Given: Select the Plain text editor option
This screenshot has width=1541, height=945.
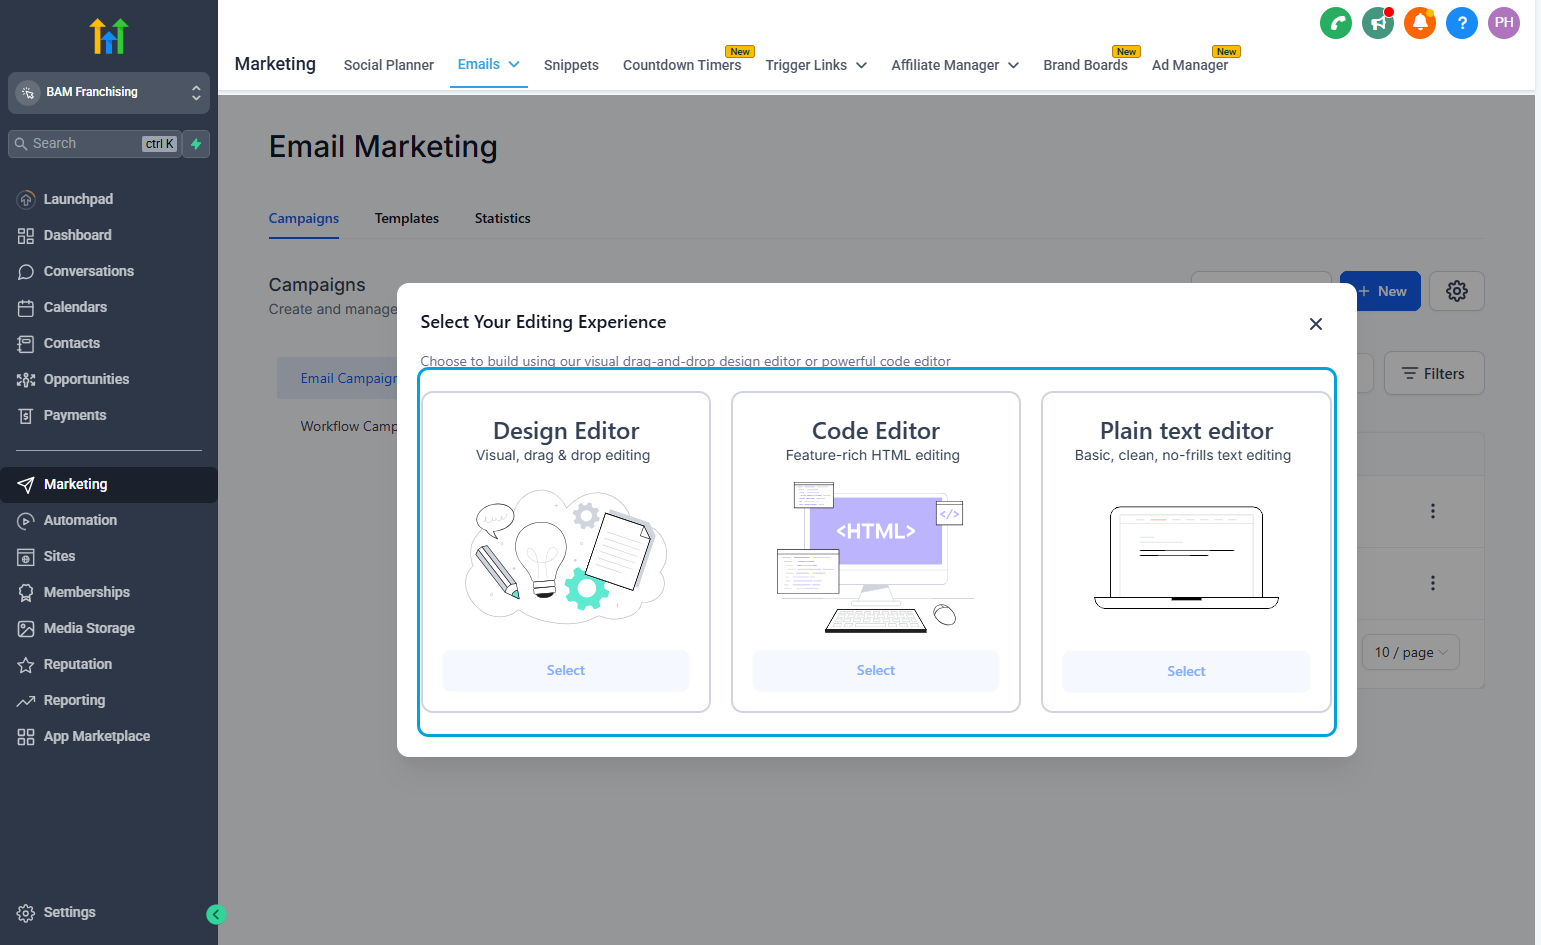Looking at the screenshot, I should (x=1186, y=671).
